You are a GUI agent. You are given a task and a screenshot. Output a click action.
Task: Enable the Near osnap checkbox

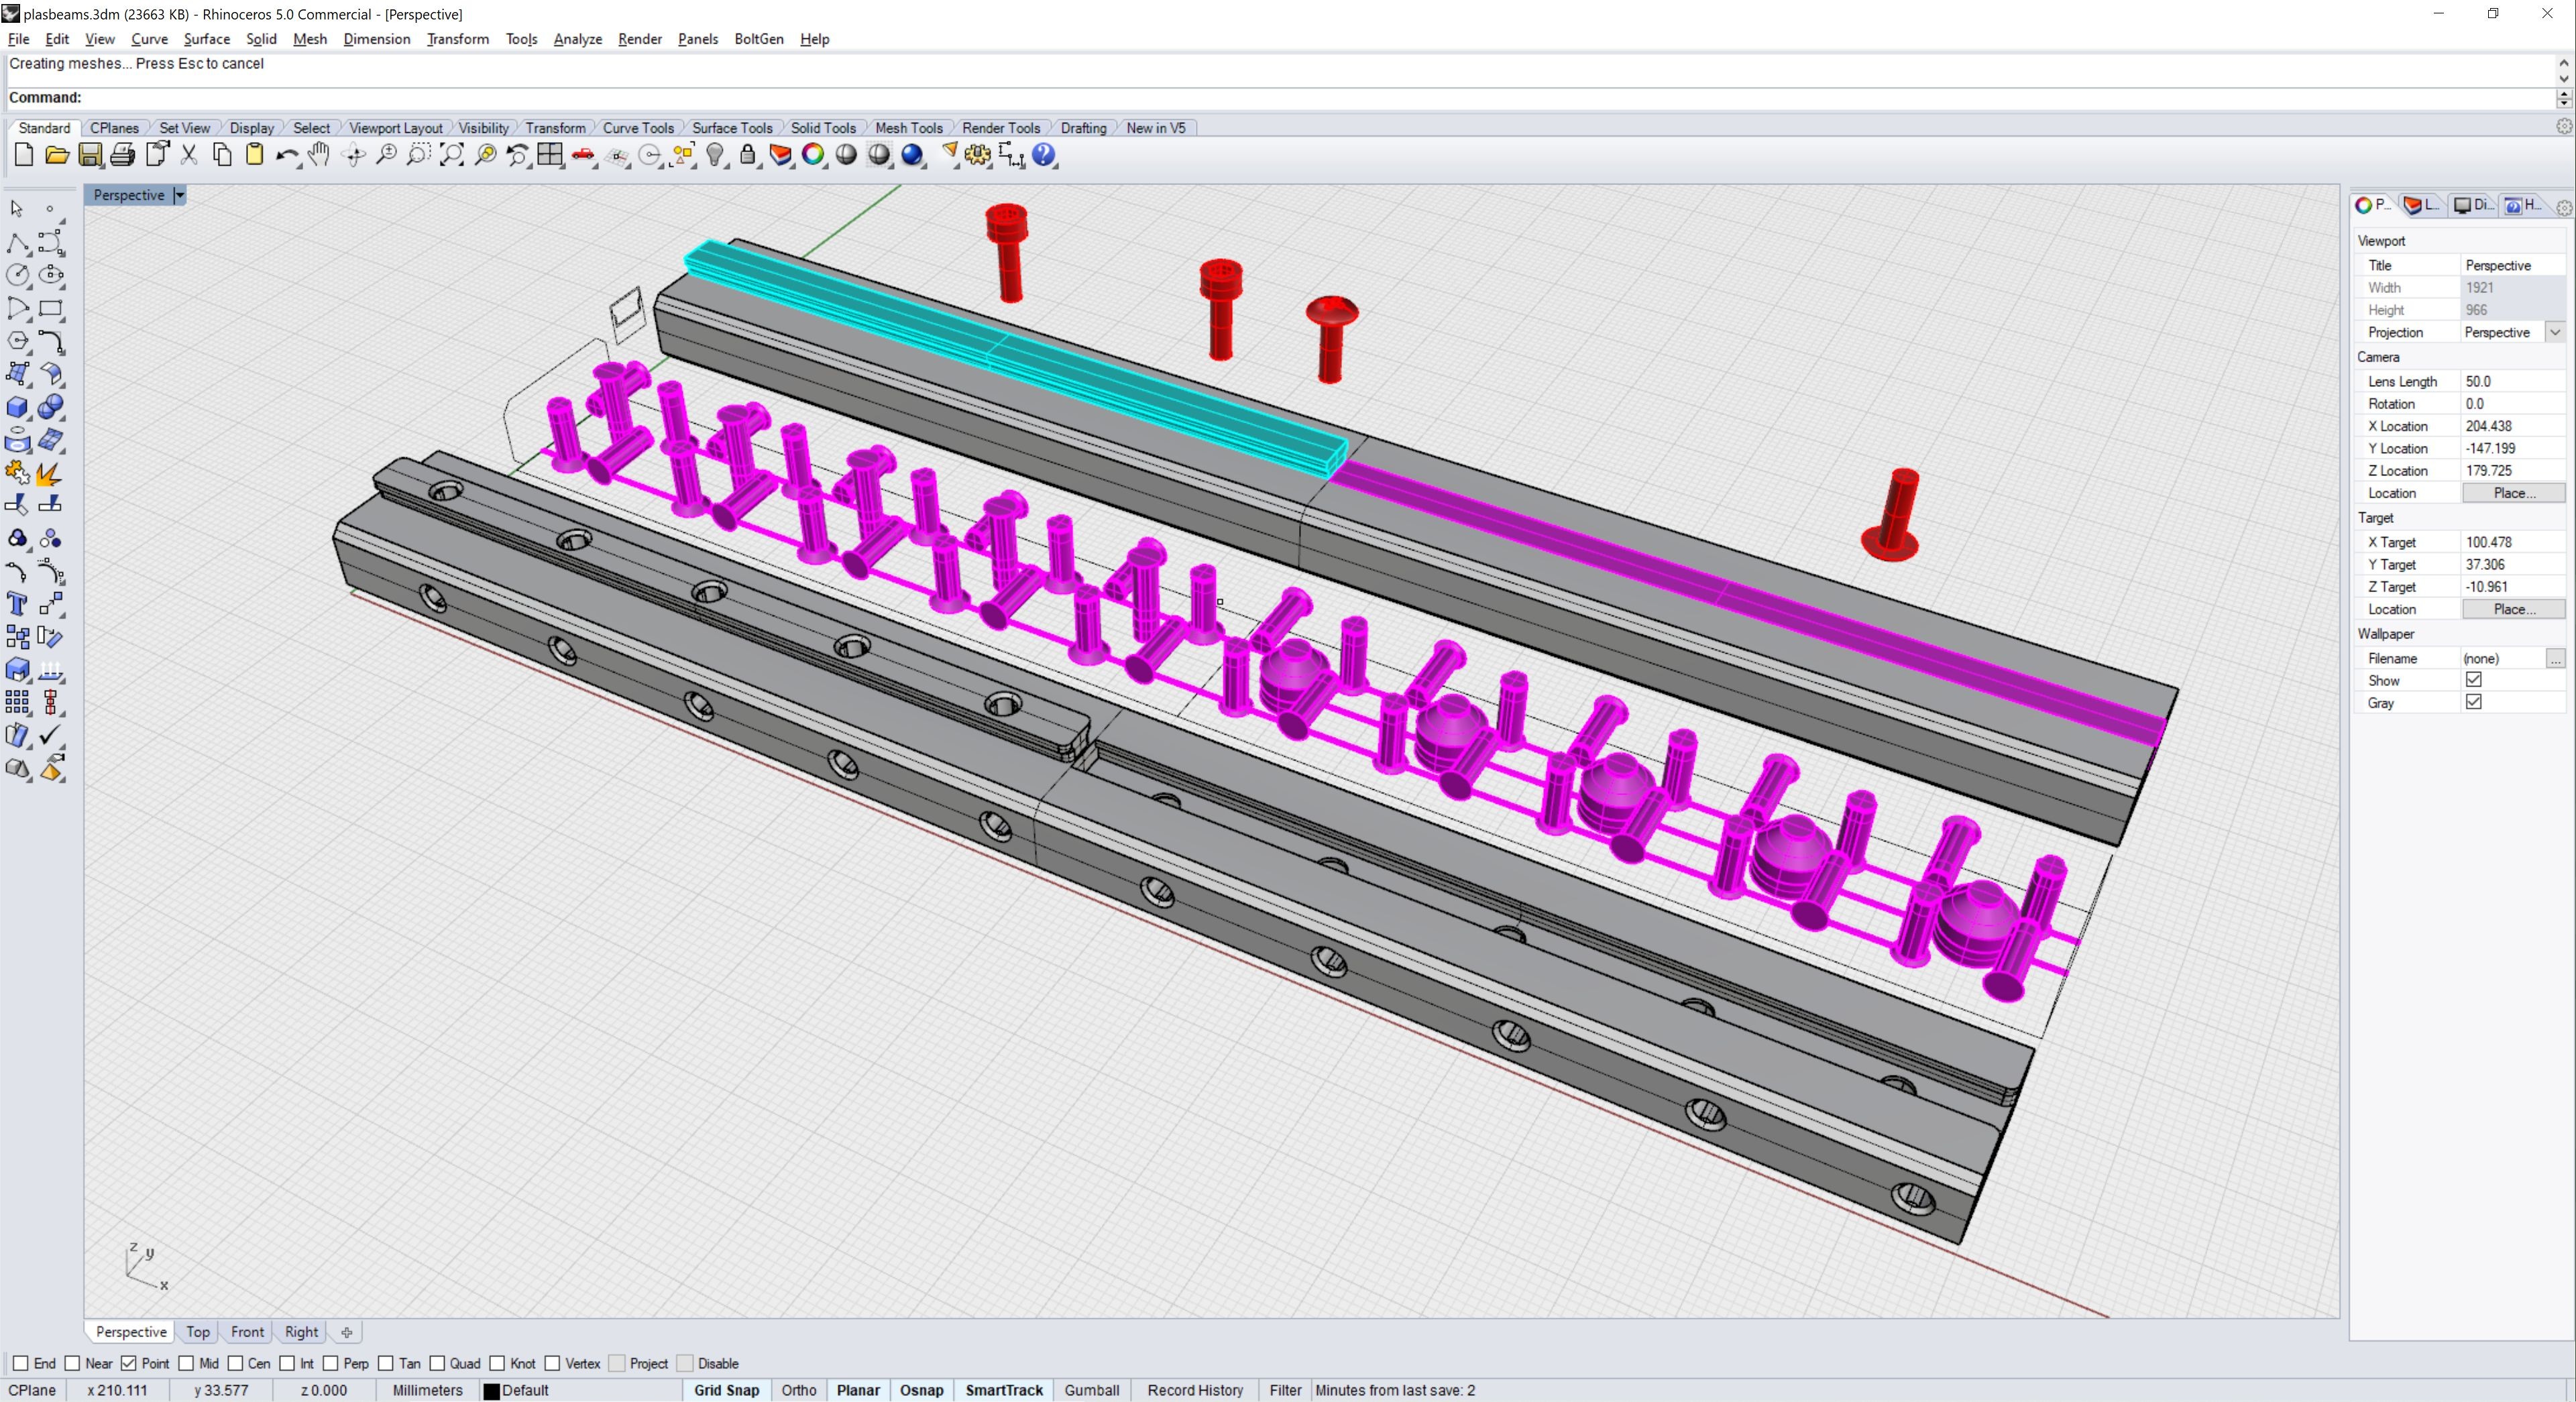click(72, 1363)
